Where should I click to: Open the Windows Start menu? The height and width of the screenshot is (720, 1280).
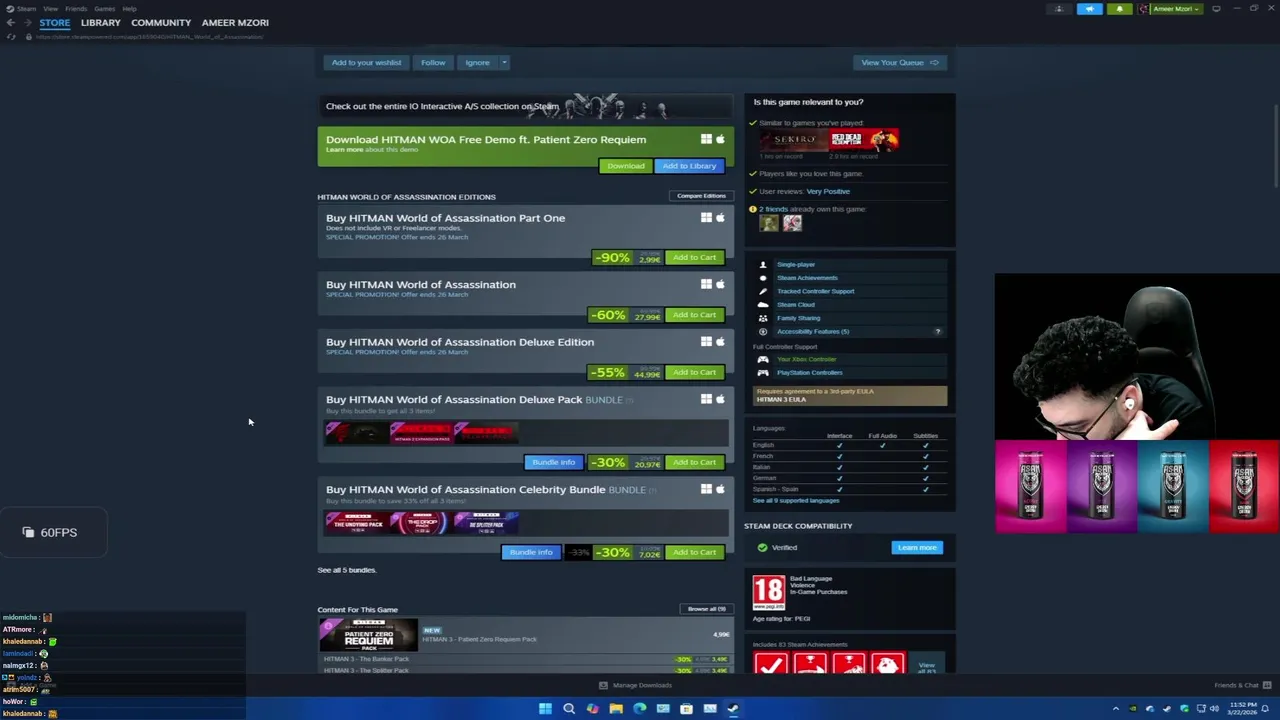(545, 708)
